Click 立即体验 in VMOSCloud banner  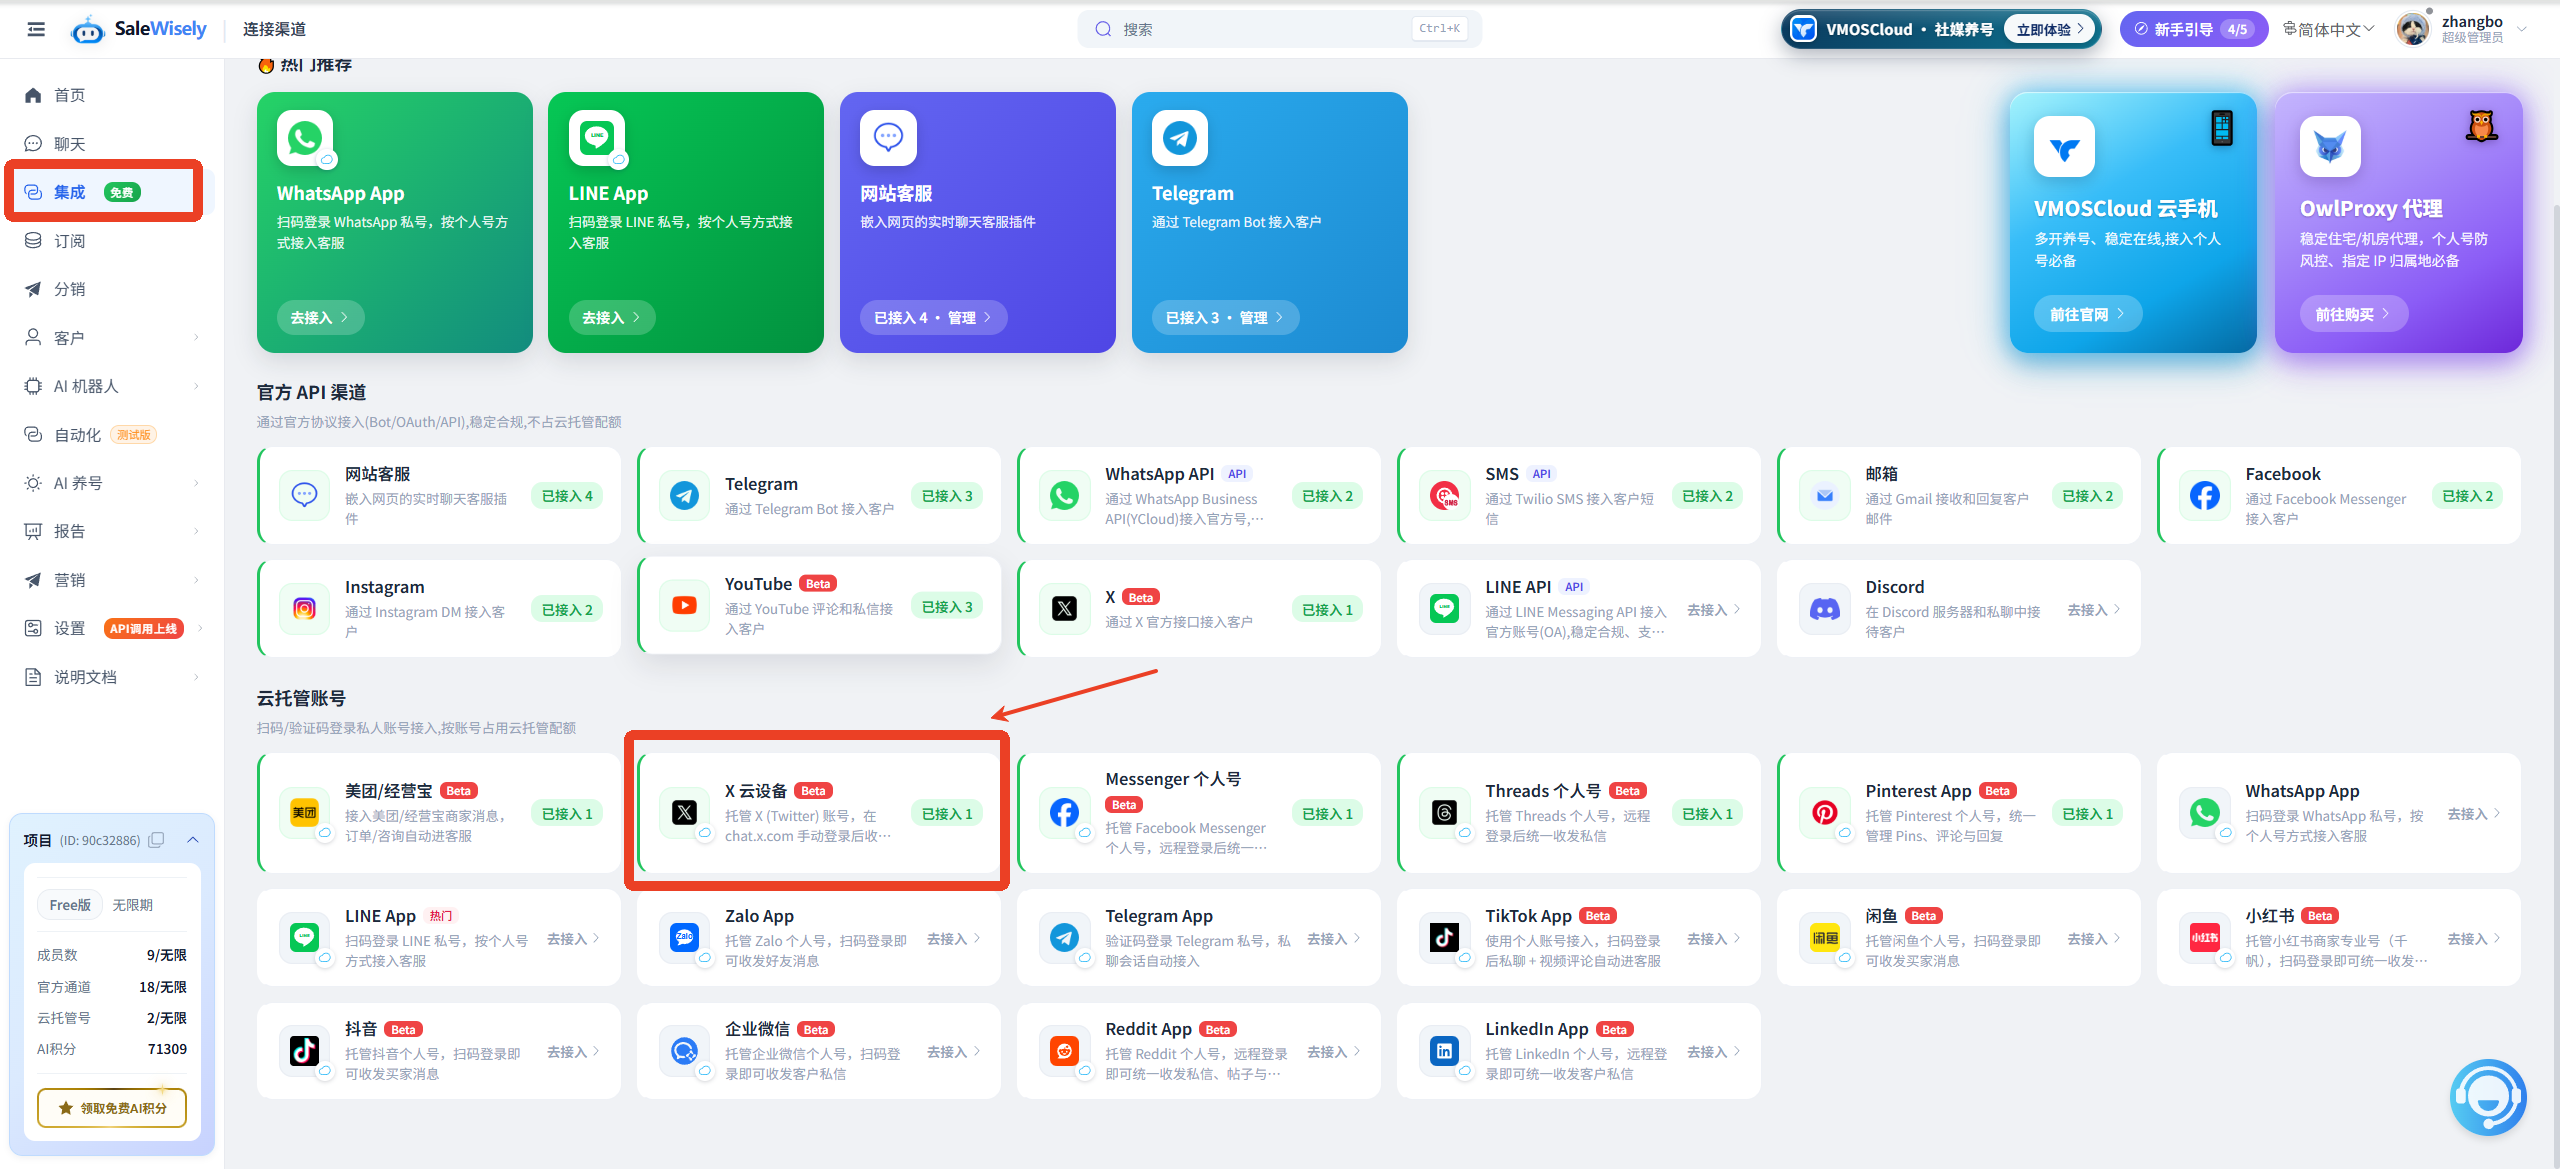point(2051,29)
